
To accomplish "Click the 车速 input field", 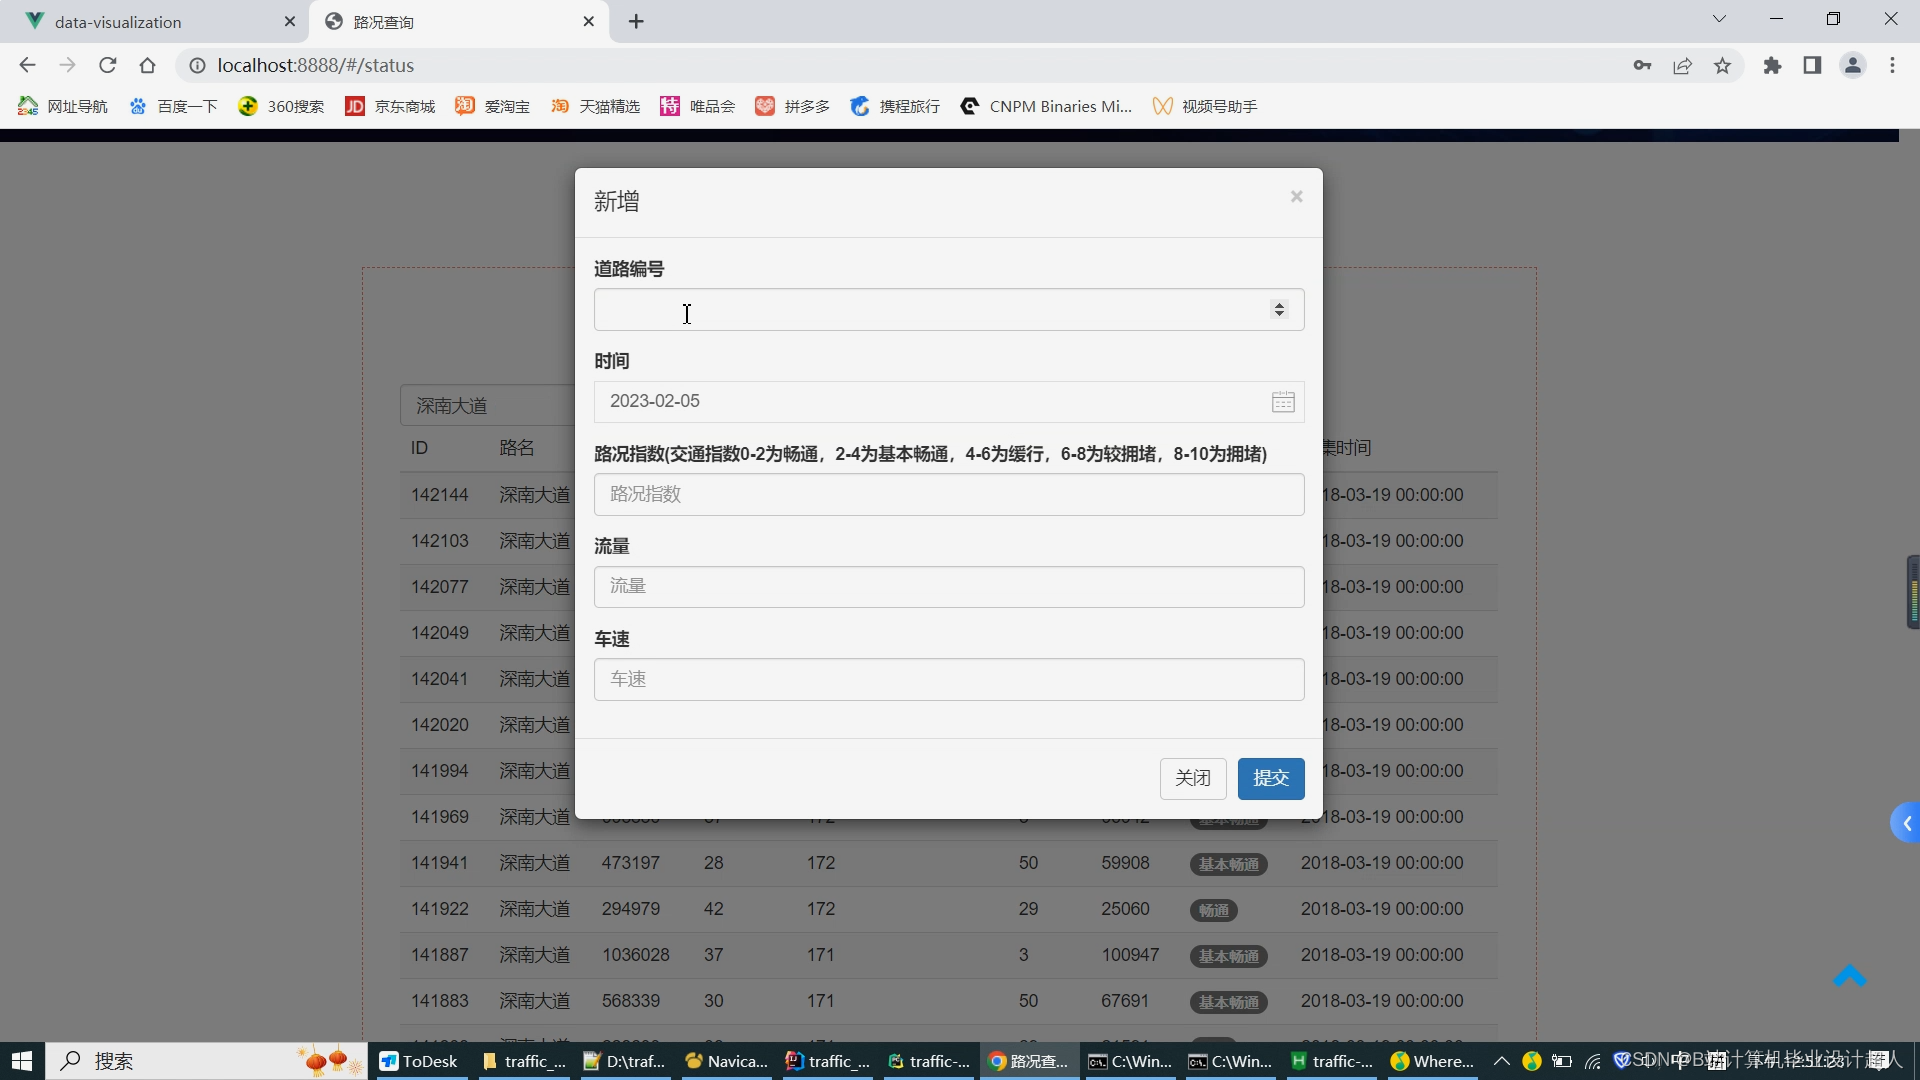I will [948, 679].
